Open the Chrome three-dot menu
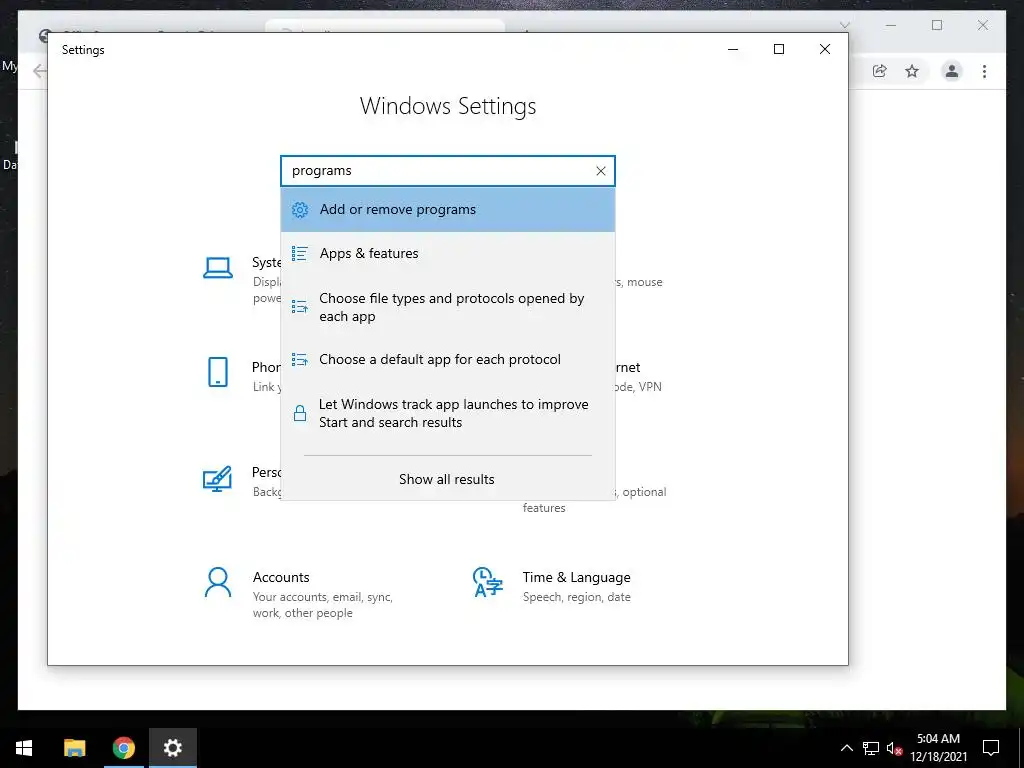The image size is (1024, 768). [984, 71]
